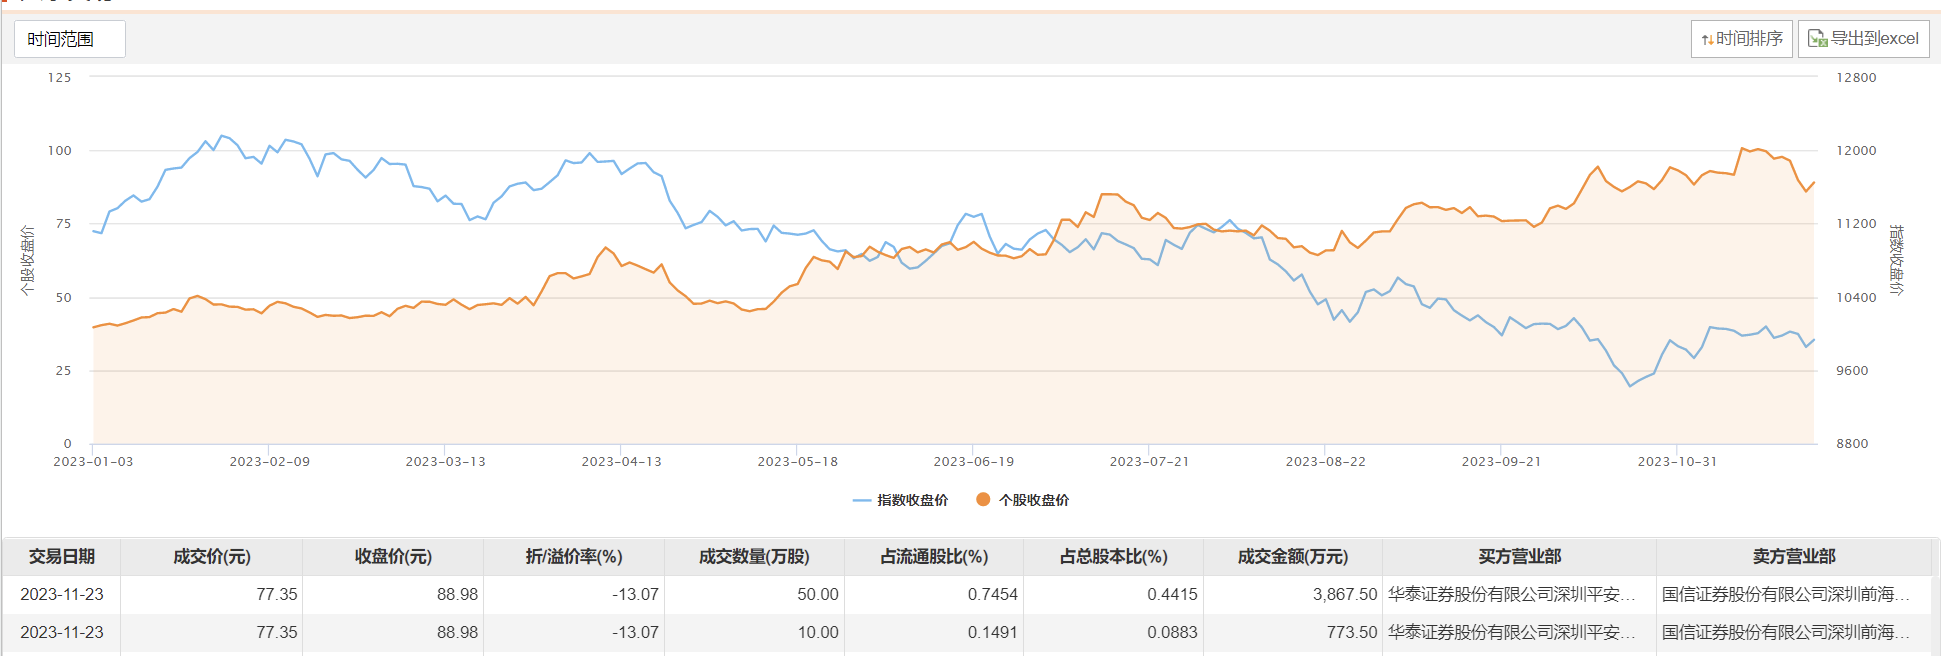Click the 773.50 amount cell in second row
The height and width of the screenshot is (656, 1942).
pos(1351,633)
